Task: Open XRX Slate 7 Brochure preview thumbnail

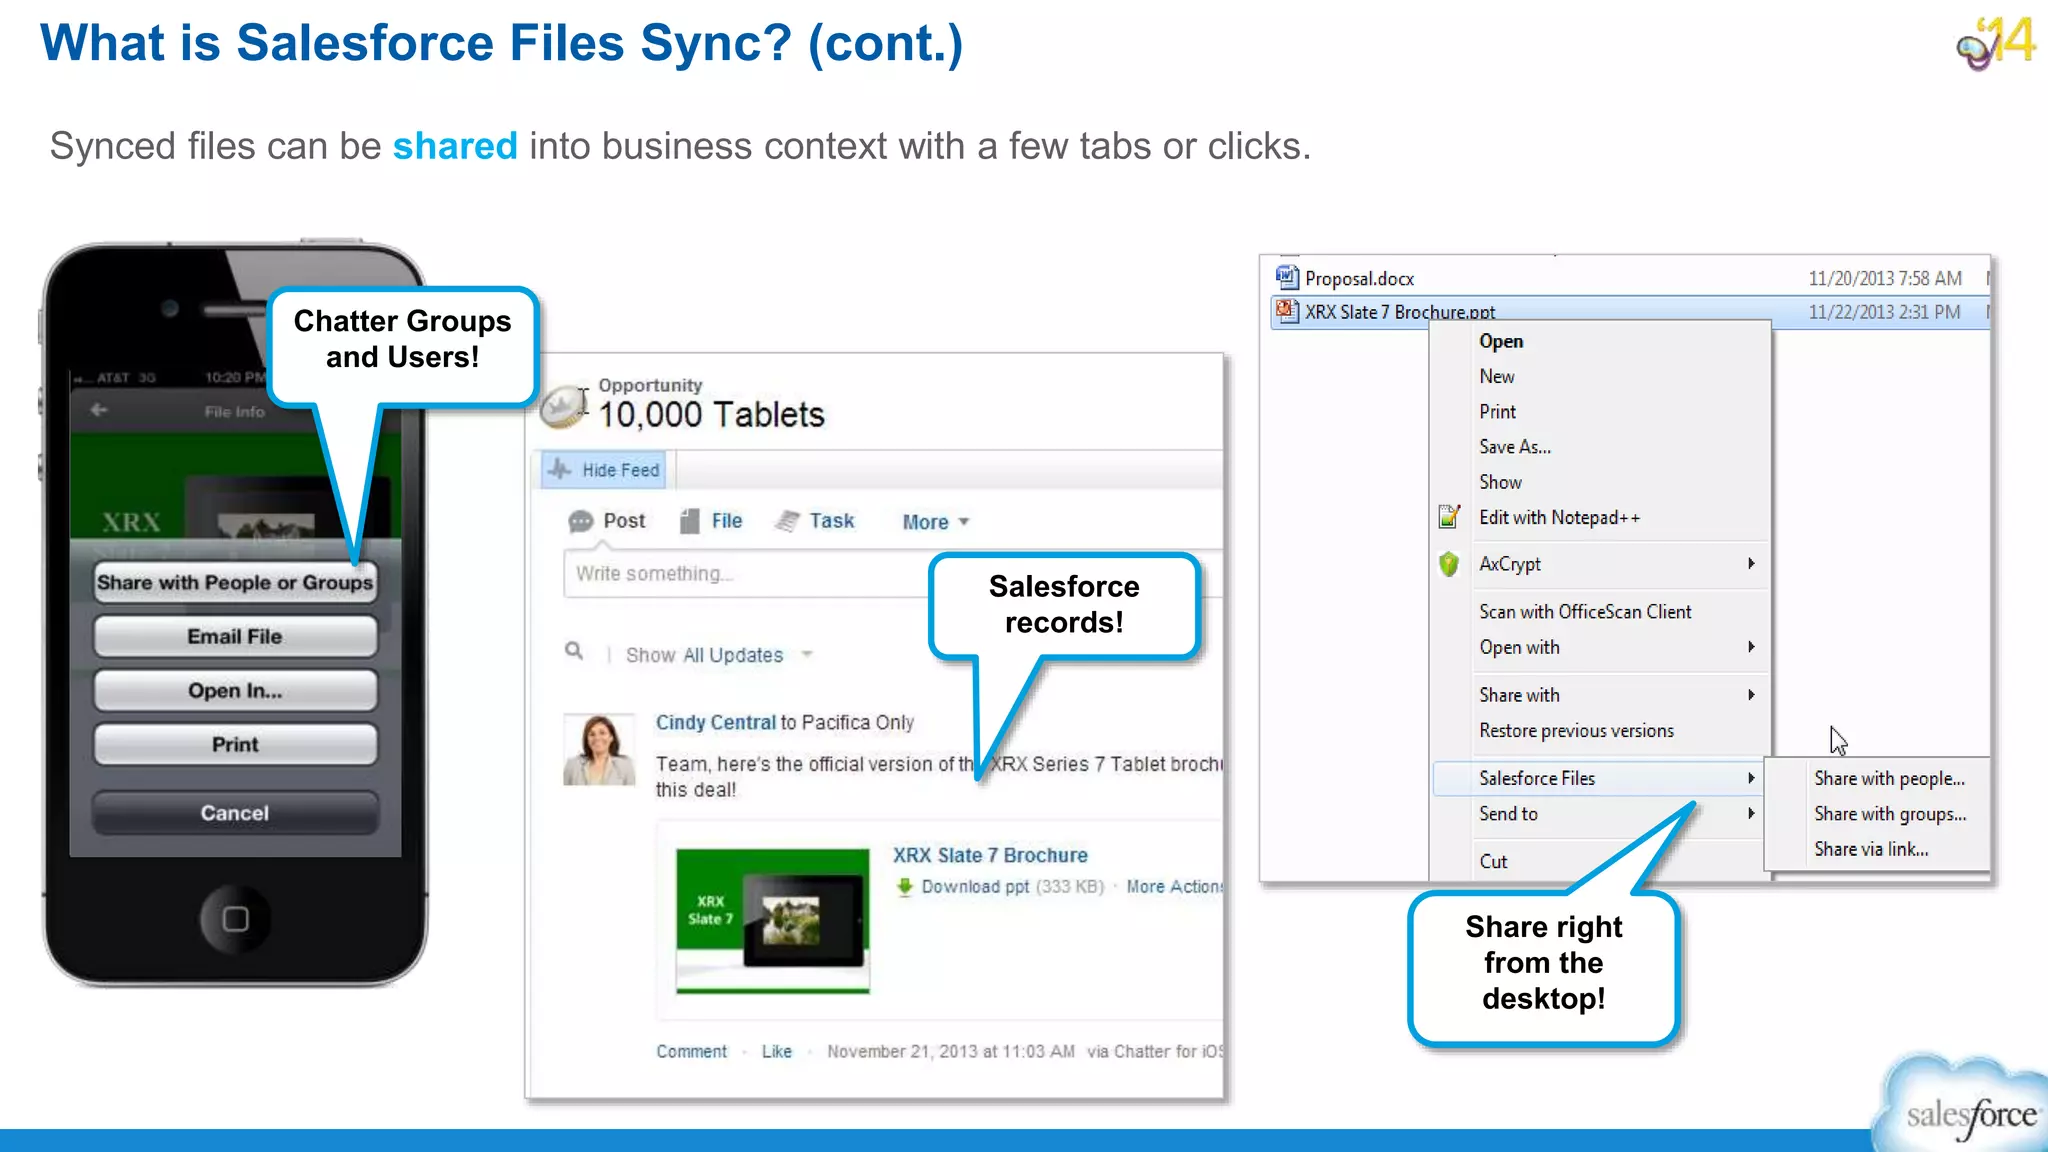Action: pyautogui.click(x=773, y=921)
